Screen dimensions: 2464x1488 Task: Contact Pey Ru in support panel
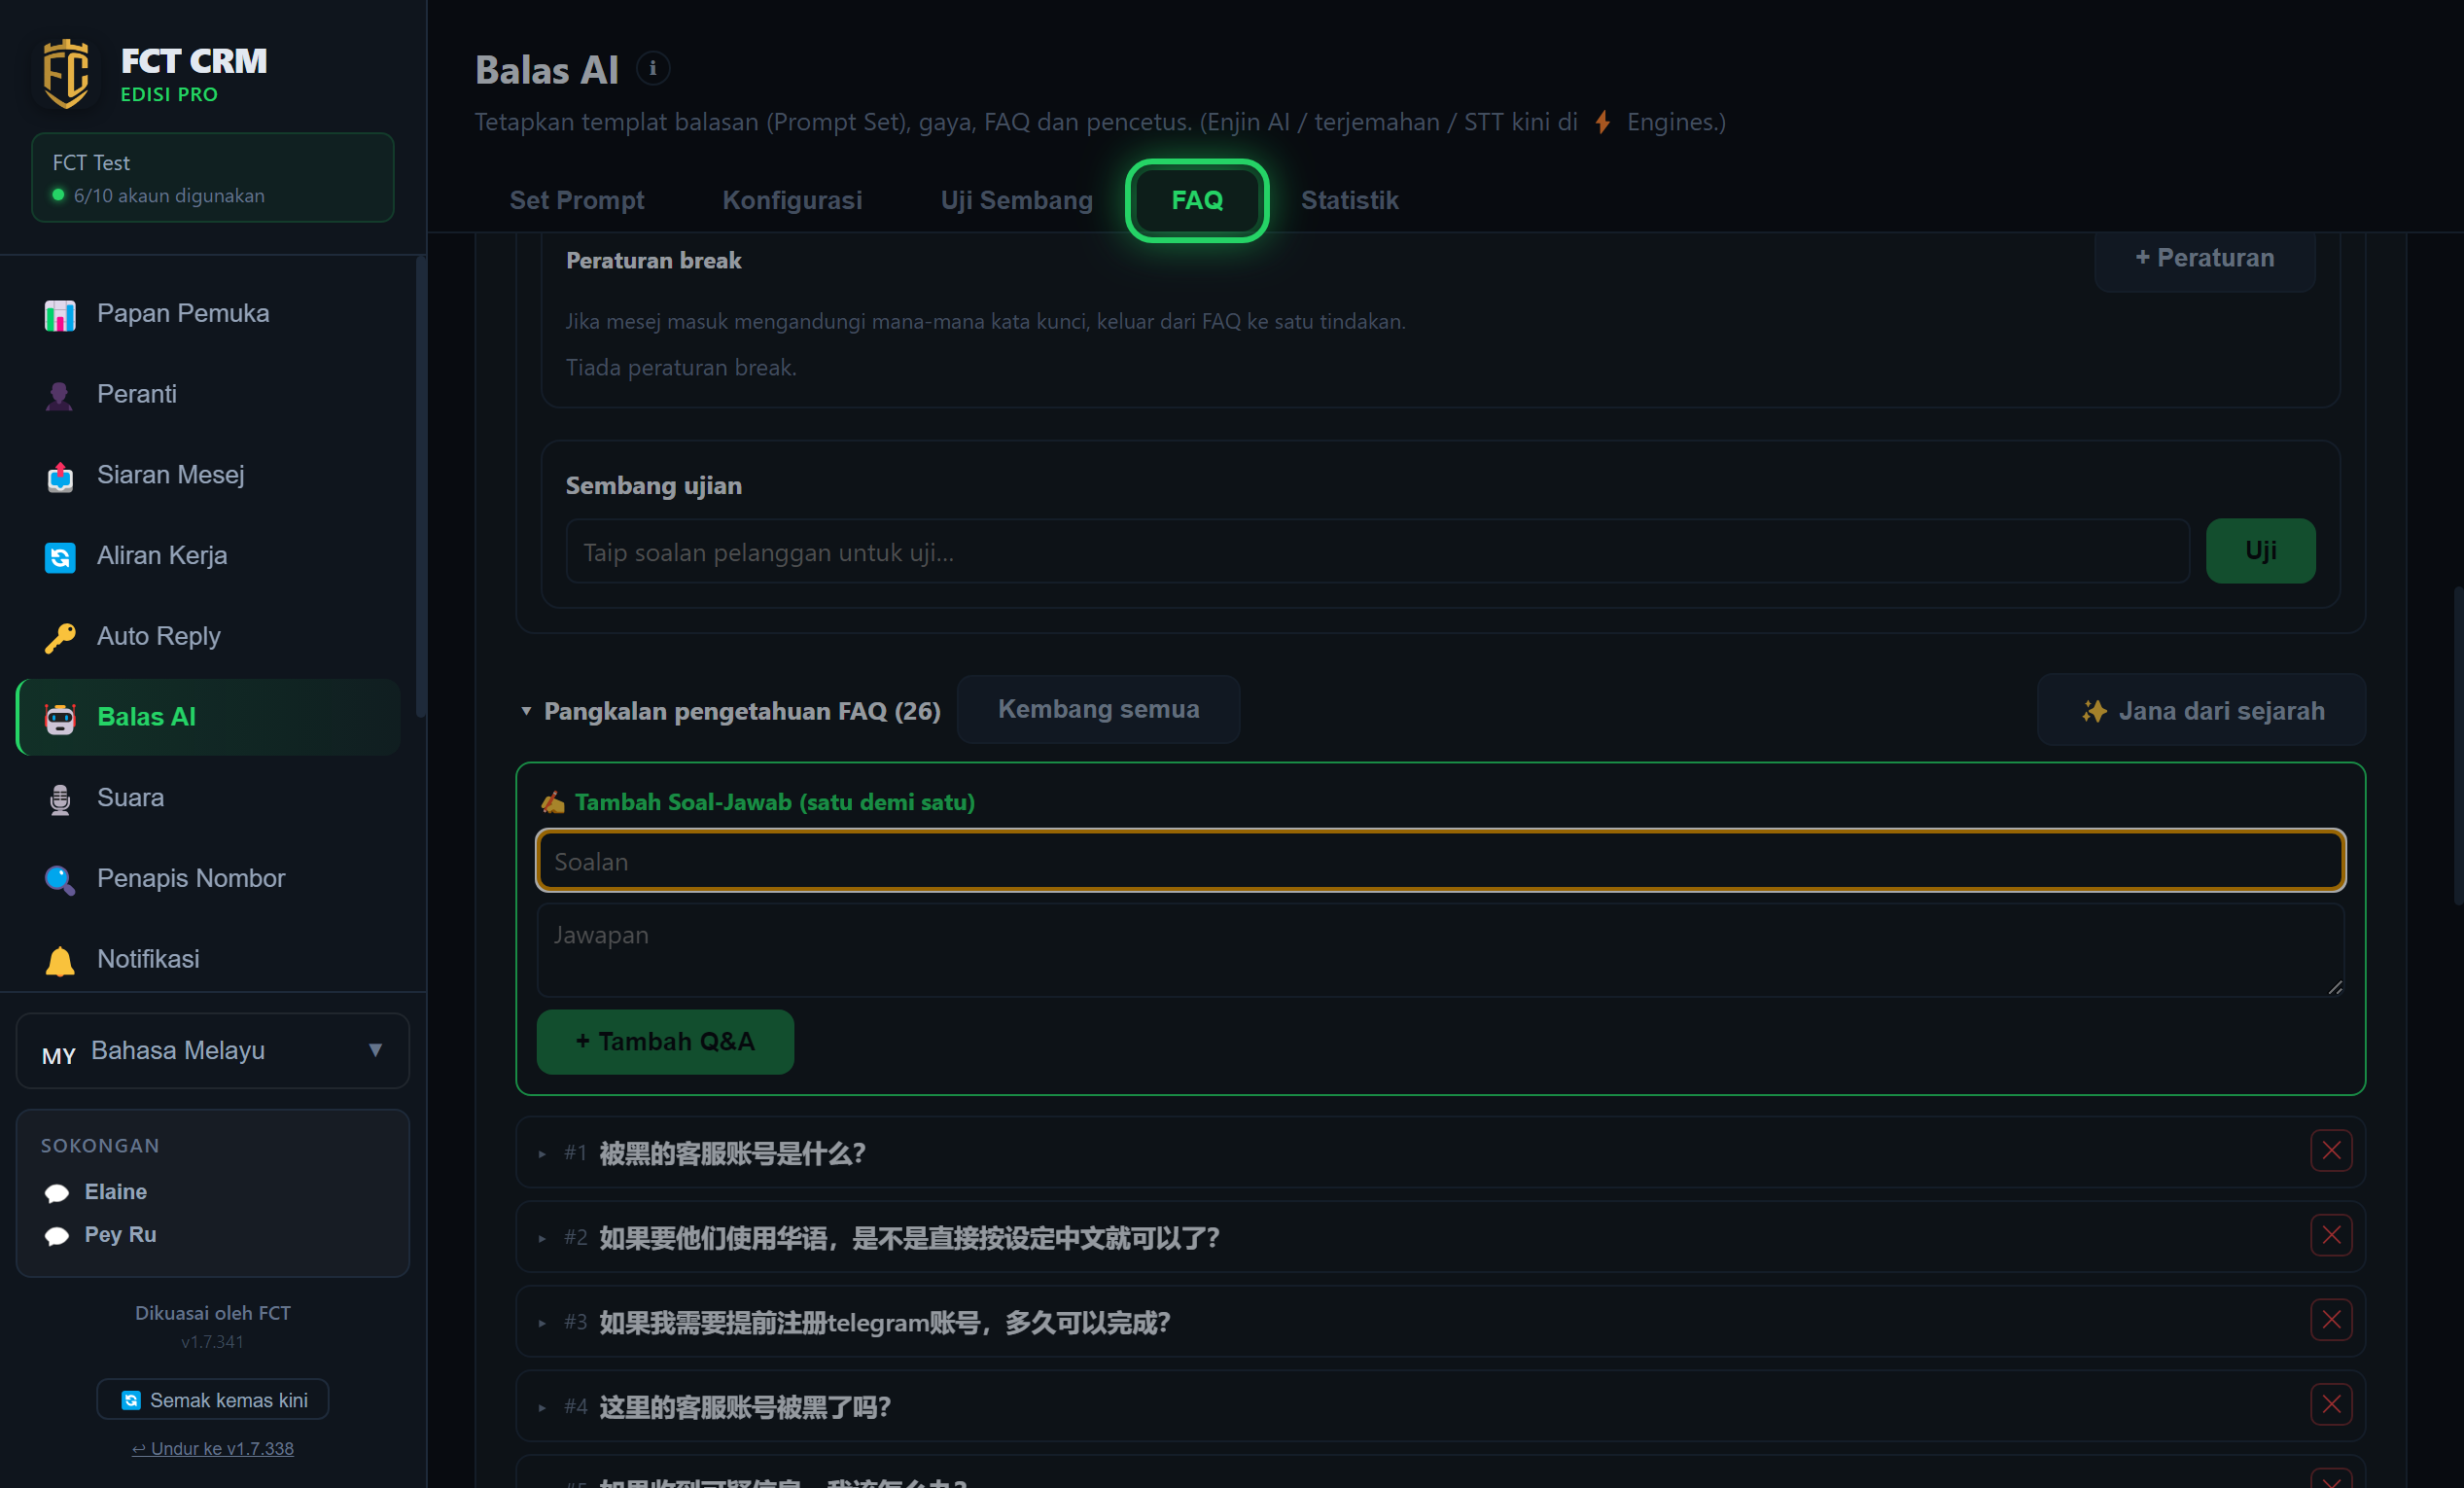click(x=120, y=1235)
